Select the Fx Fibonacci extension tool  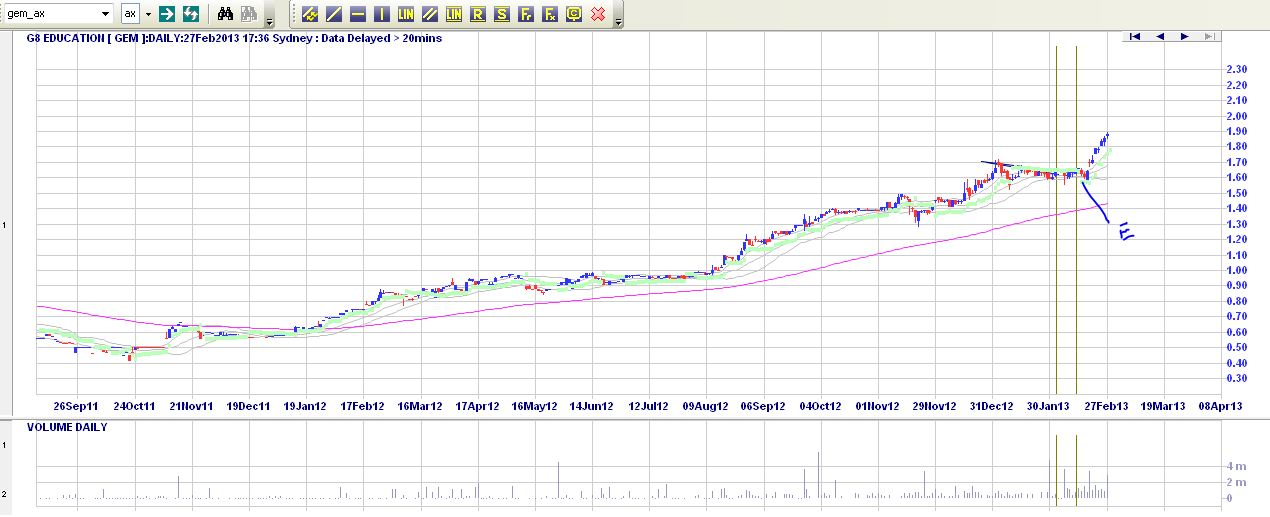click(x=550, y=14)
